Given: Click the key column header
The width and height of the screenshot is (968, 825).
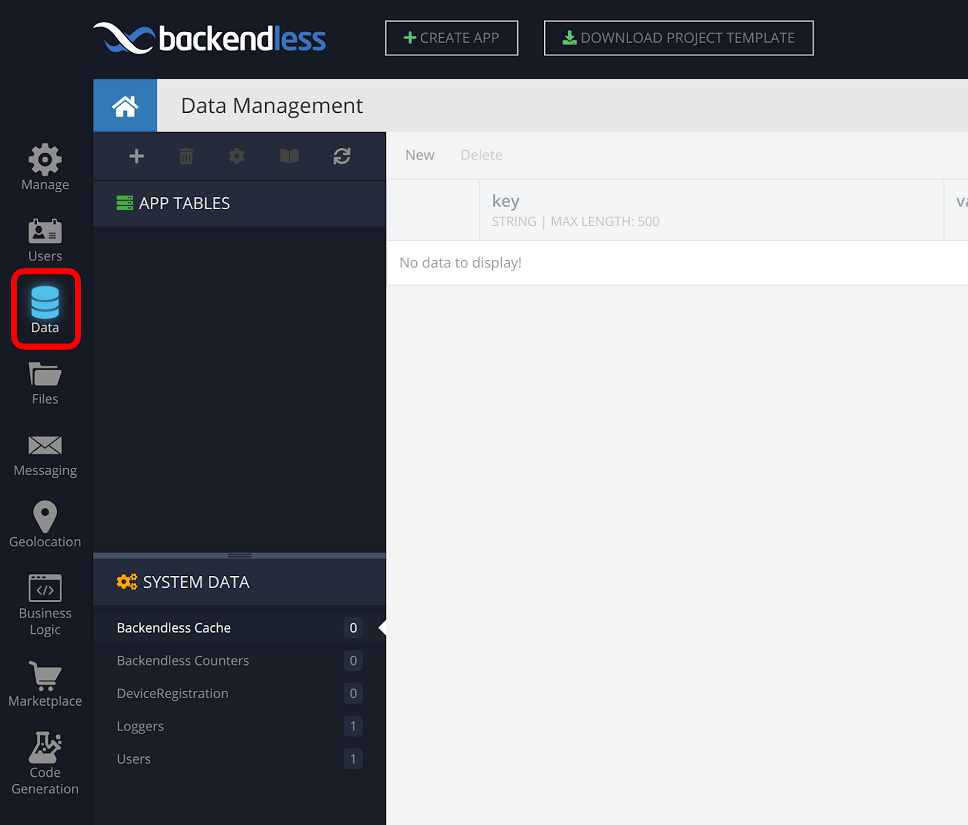Looking at the screenshot, I should (x=711, y=210).
